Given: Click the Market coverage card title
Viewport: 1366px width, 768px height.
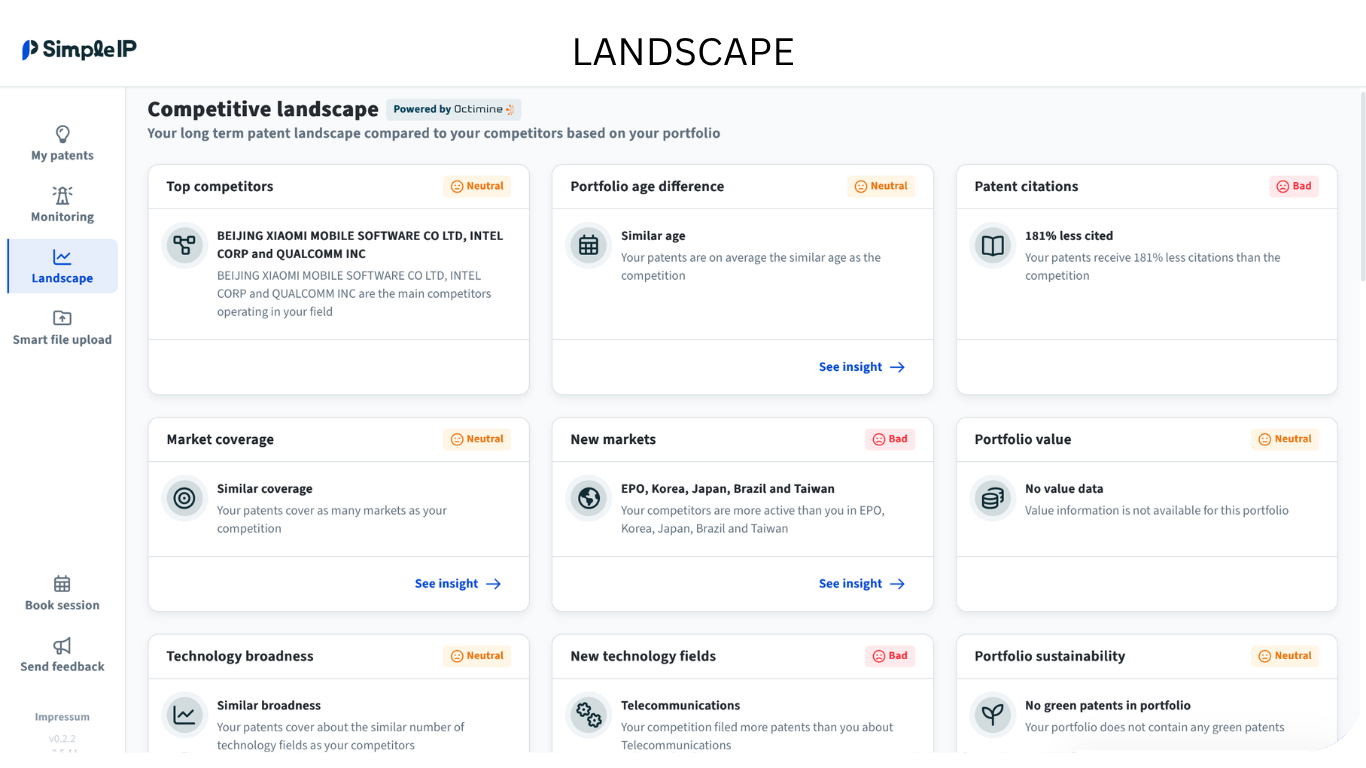Looking at the screenshot, I should 220,439.
